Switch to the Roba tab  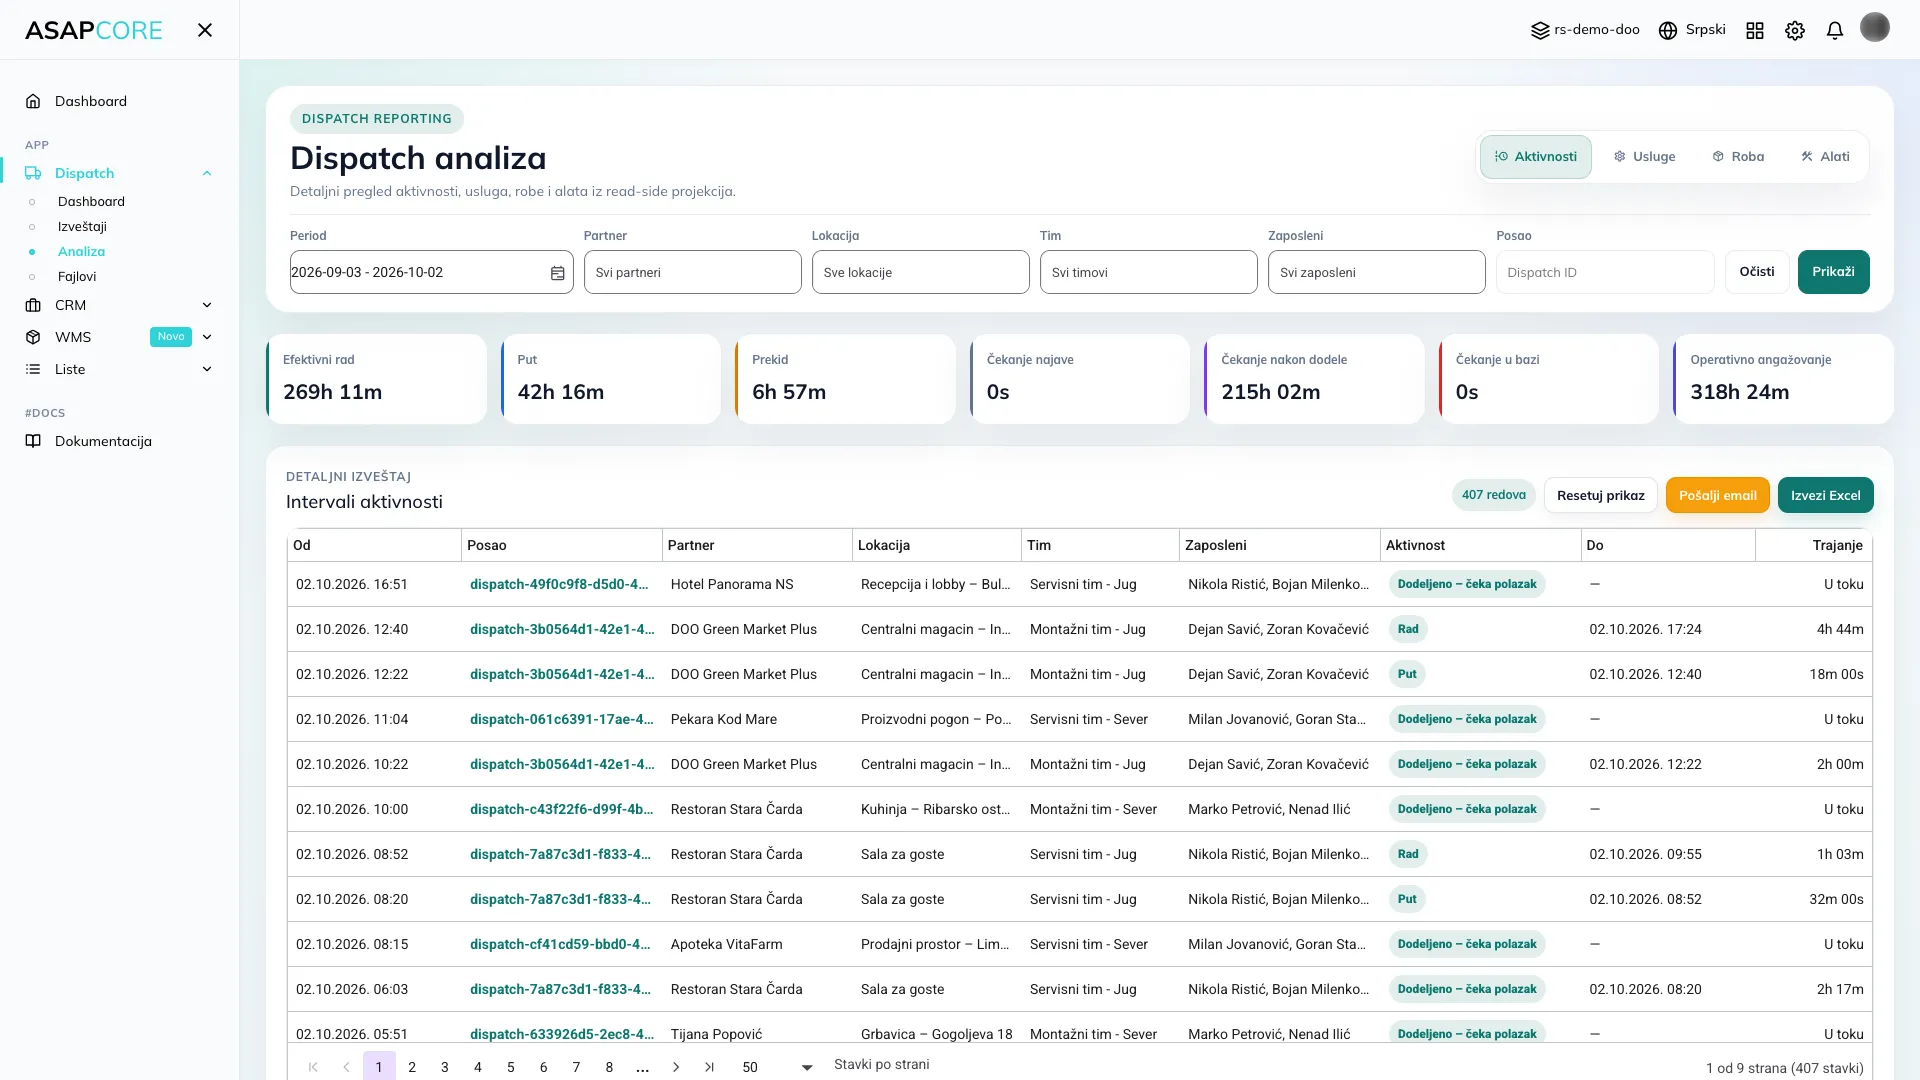1738,157
